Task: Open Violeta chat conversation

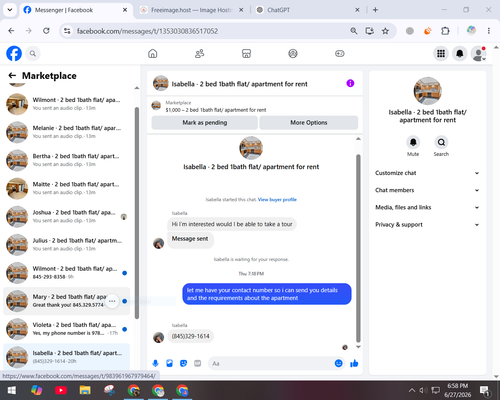Action: (x=67, y=329)
